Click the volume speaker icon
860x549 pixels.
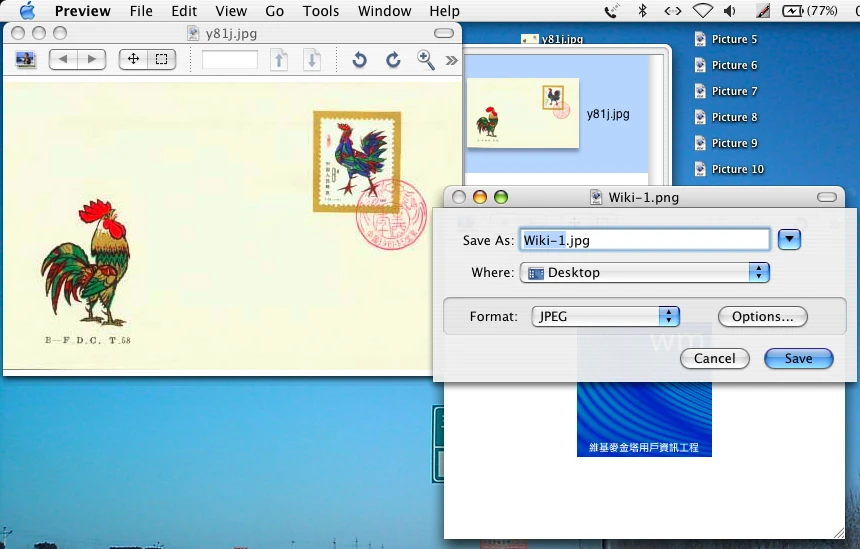[x=729, y=10]
